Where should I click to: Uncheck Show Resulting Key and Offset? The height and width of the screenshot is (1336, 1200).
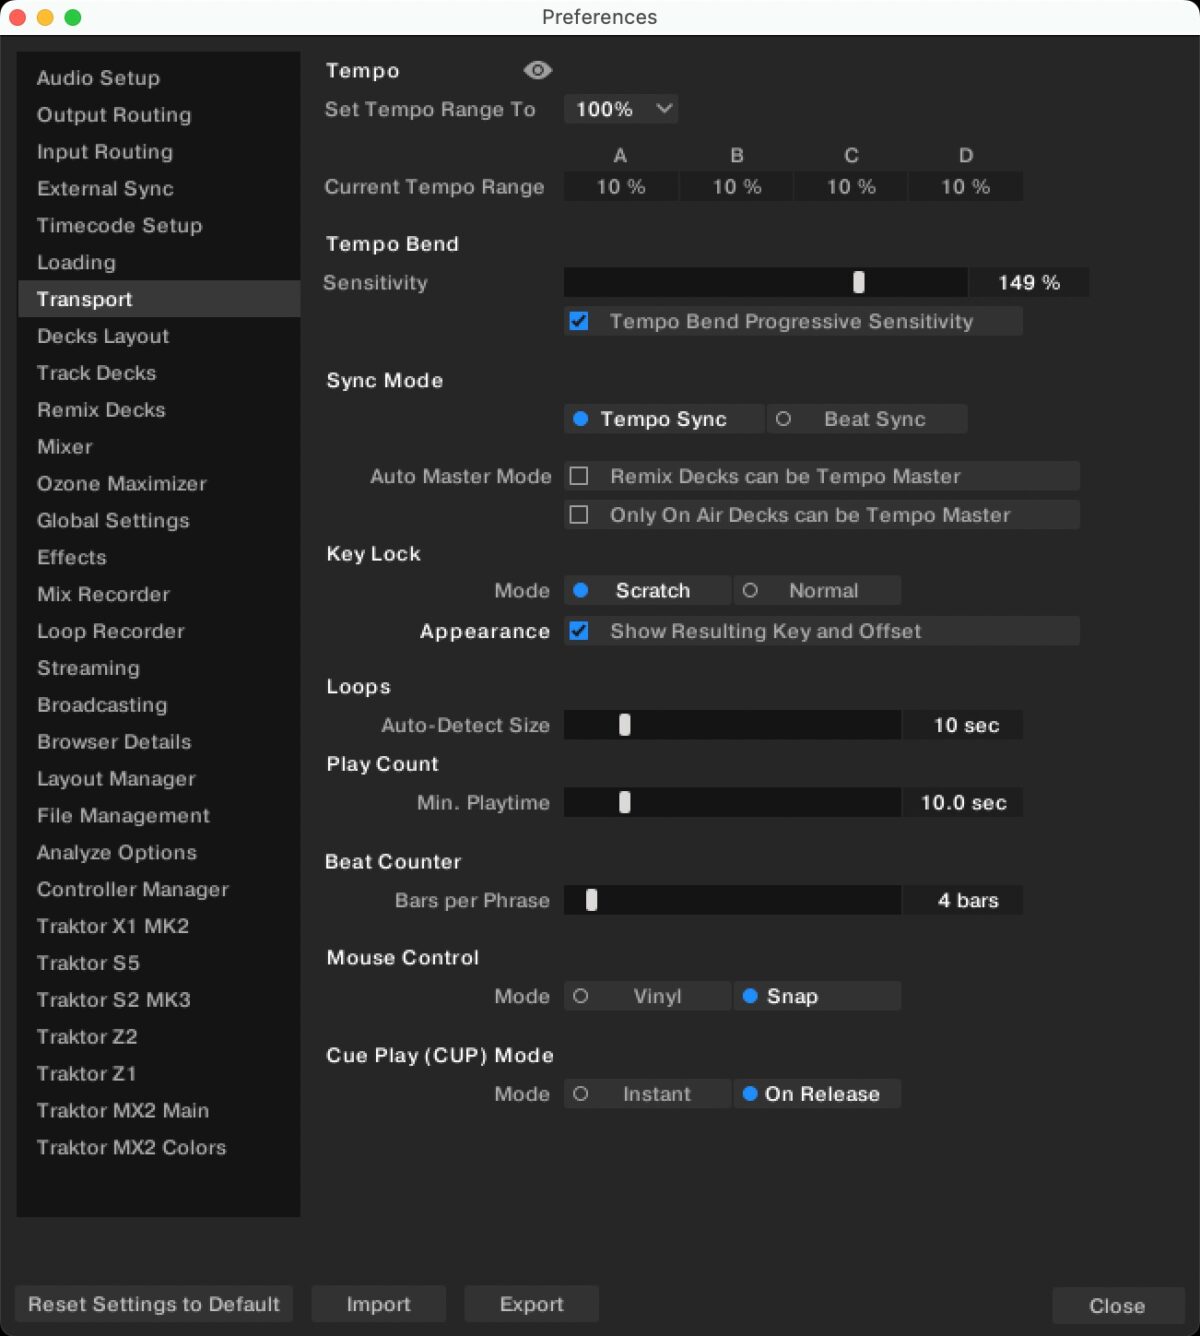(580, 631)
